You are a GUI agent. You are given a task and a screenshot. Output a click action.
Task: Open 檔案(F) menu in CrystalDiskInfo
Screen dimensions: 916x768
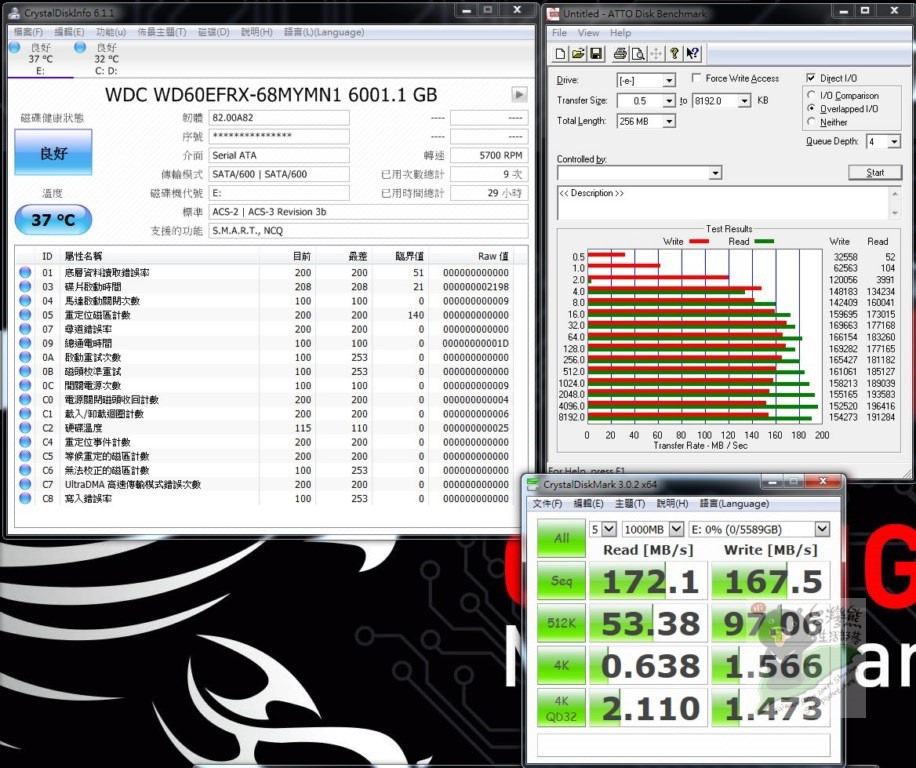[28, 32]
